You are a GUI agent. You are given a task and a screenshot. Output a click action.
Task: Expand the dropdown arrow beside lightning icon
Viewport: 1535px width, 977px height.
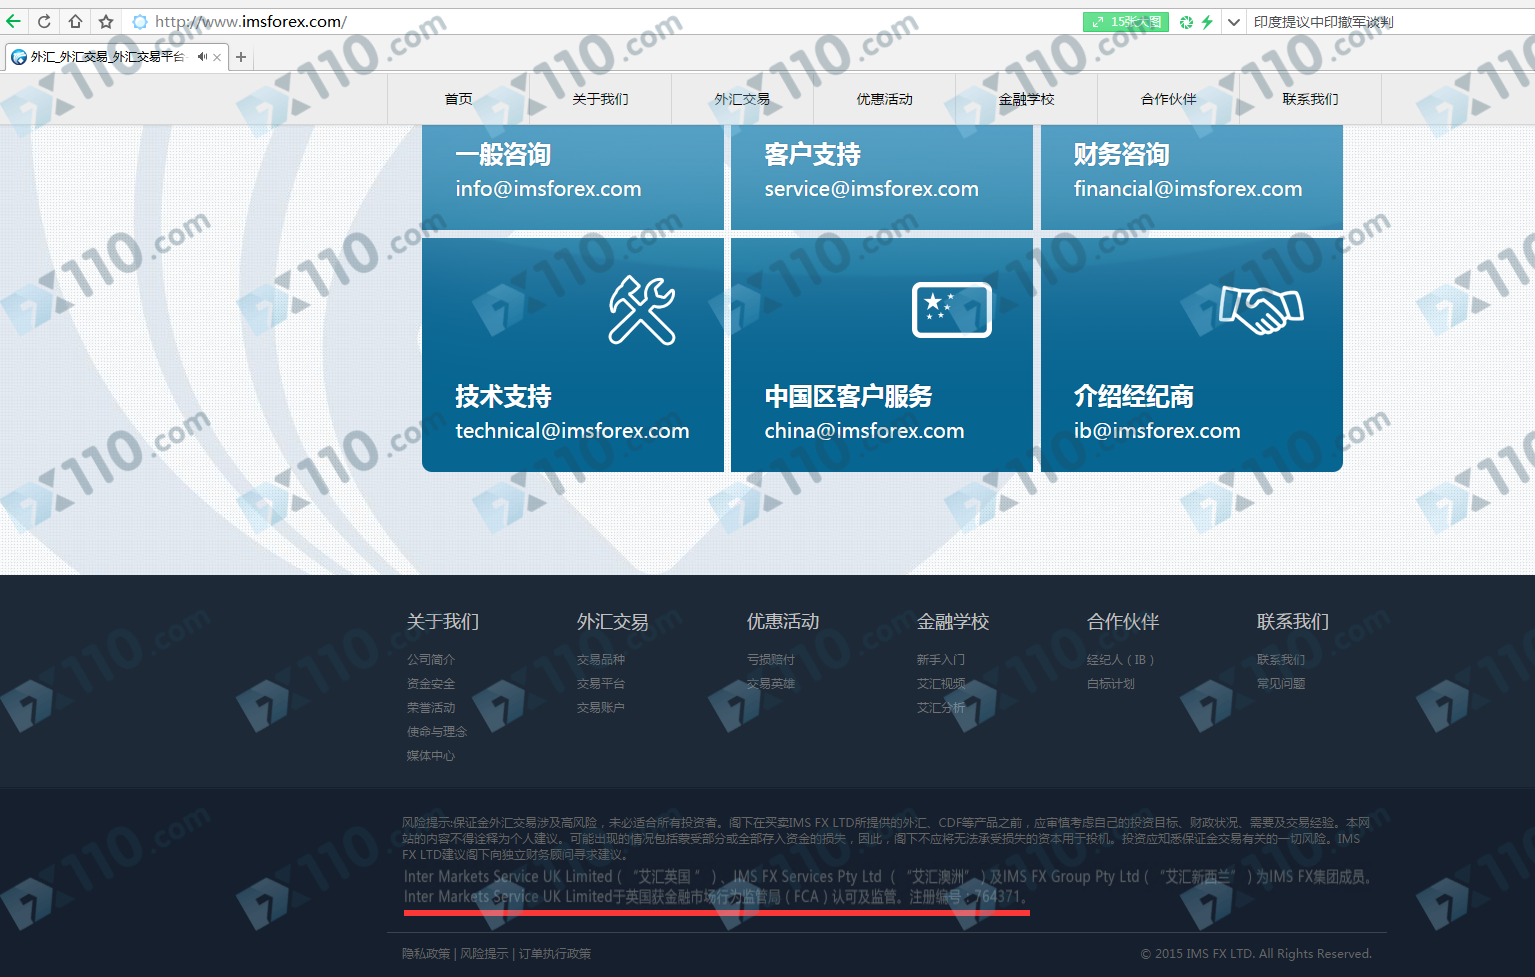tap(1234, 21)
